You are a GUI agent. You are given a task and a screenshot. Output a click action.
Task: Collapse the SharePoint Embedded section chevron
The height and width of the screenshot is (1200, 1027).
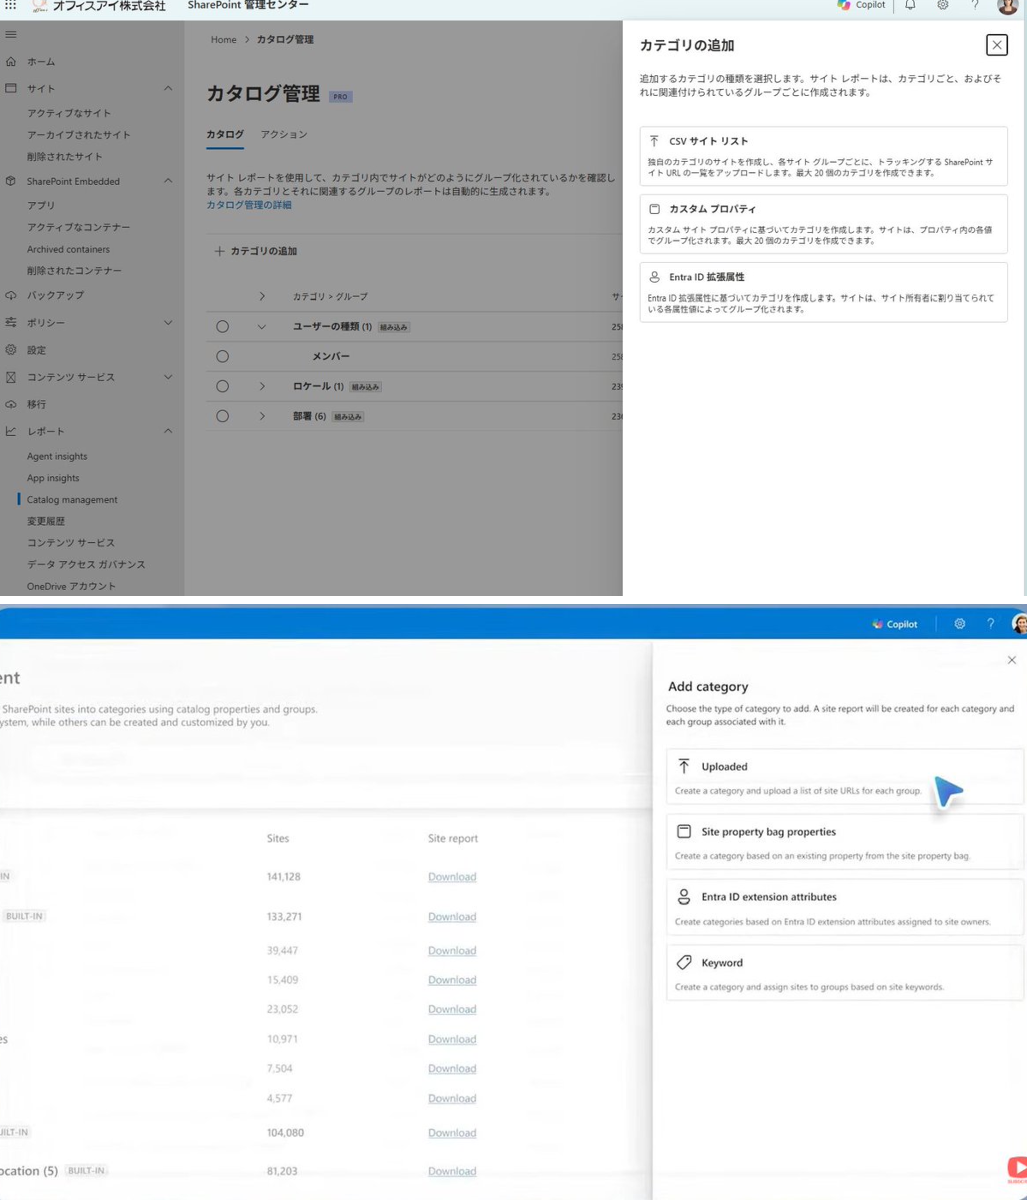pyautogui.click(x=167, y=181)
